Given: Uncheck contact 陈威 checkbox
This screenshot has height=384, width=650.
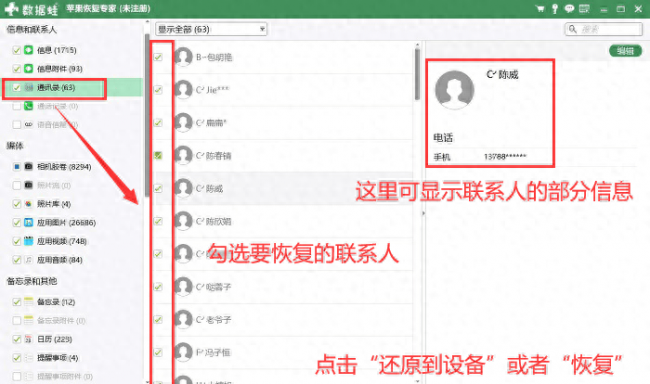Looking at the screenshot, I should click(158, 188).
